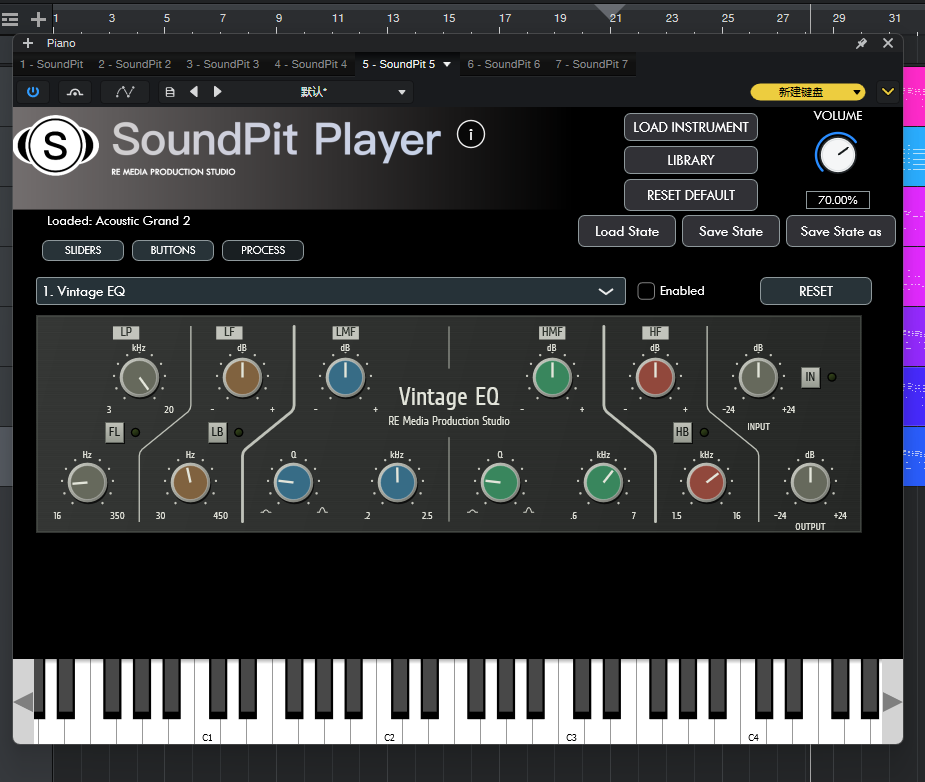Toggle the HB high band switch
Screen dimensions: 925x782
[x=683, y=432]
